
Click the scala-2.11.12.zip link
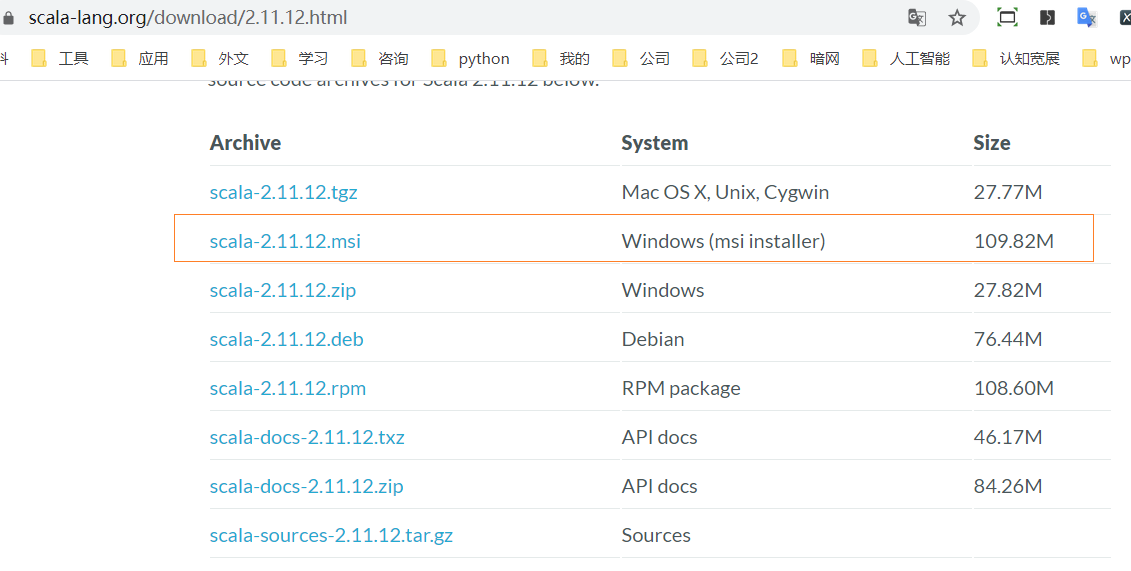point(282,290)
